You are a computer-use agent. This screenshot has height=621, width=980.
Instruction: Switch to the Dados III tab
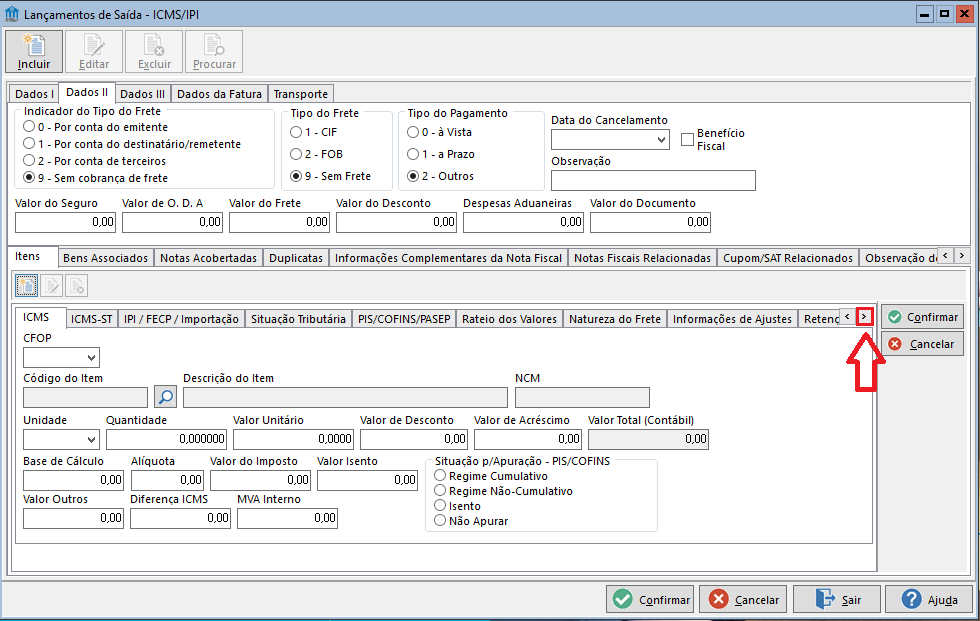[x=142, y=94]
